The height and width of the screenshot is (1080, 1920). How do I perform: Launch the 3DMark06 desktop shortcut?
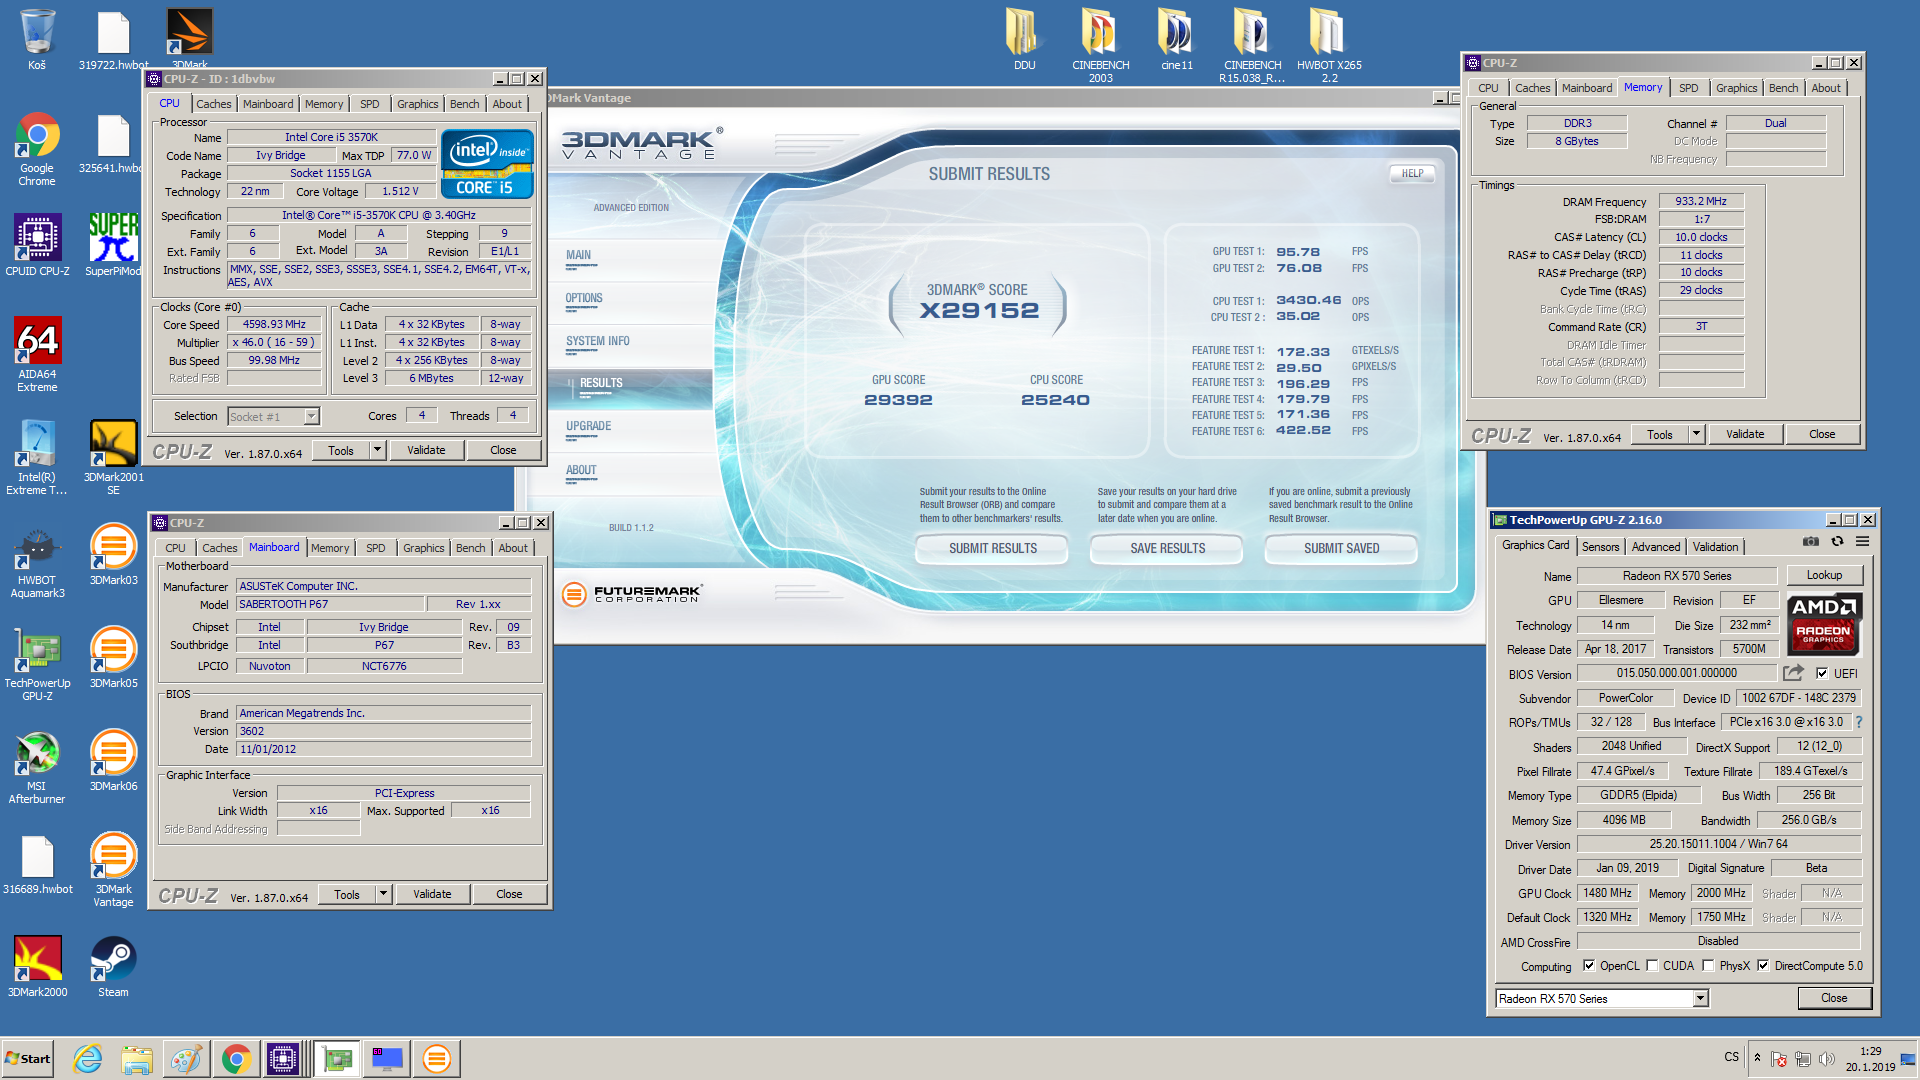[113, 760]
